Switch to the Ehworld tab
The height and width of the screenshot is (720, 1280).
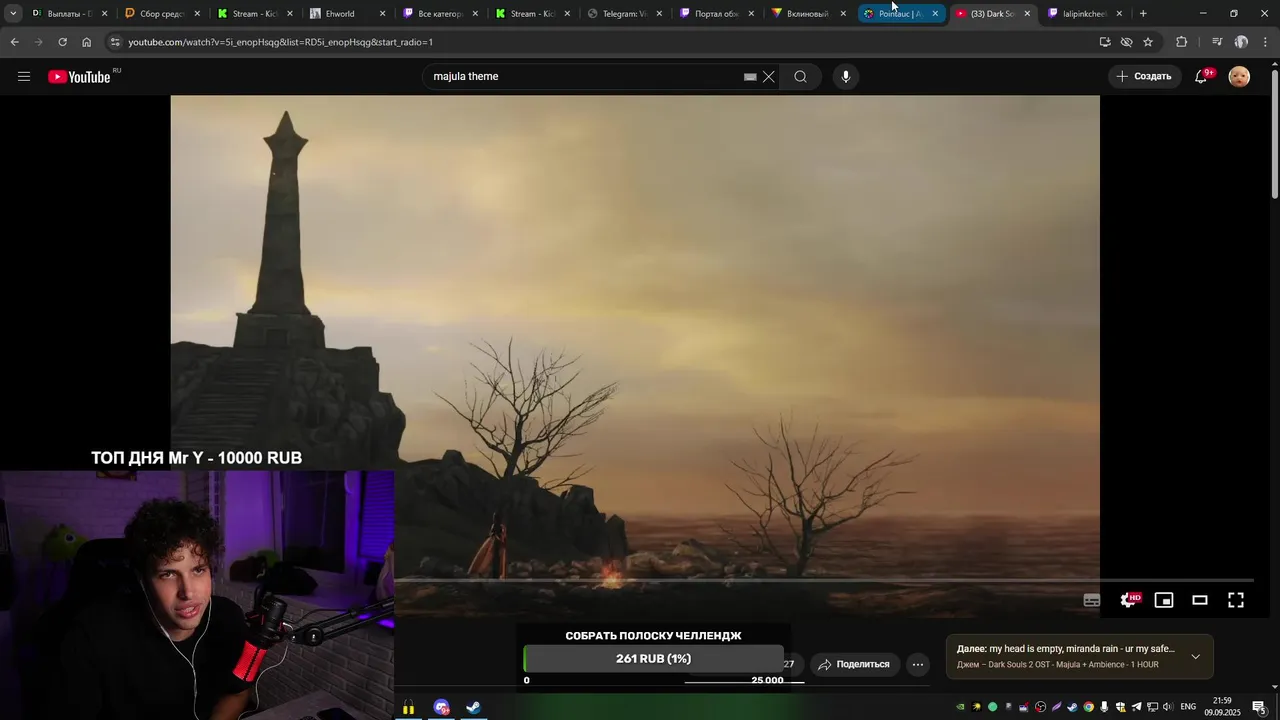(347, 14)
